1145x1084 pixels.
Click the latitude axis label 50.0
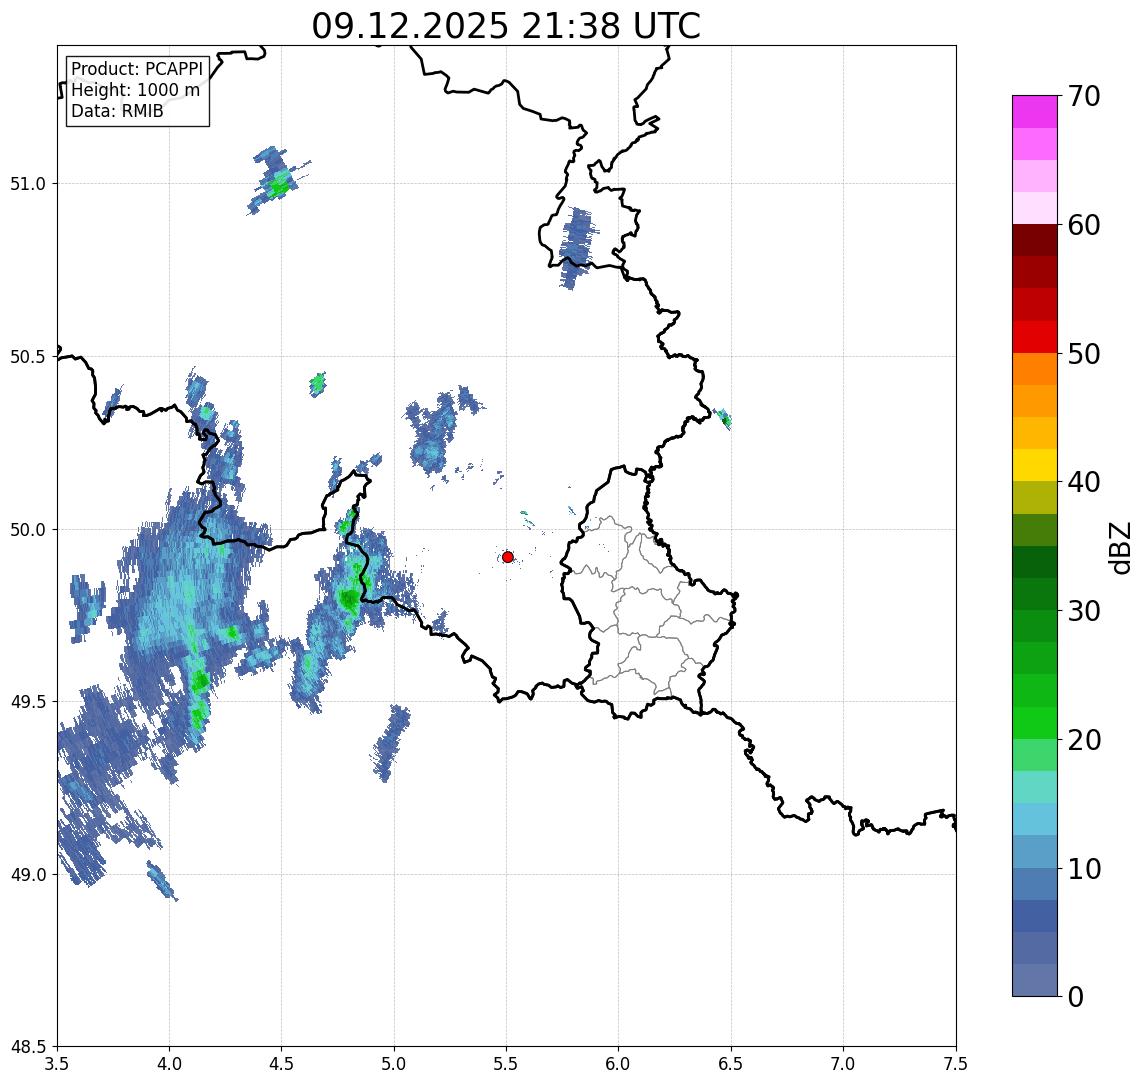pos(28,530)
